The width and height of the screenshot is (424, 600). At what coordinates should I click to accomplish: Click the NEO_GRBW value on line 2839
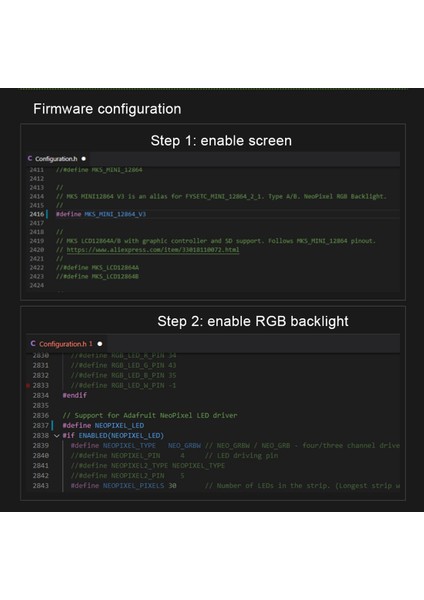coord(184,445)
